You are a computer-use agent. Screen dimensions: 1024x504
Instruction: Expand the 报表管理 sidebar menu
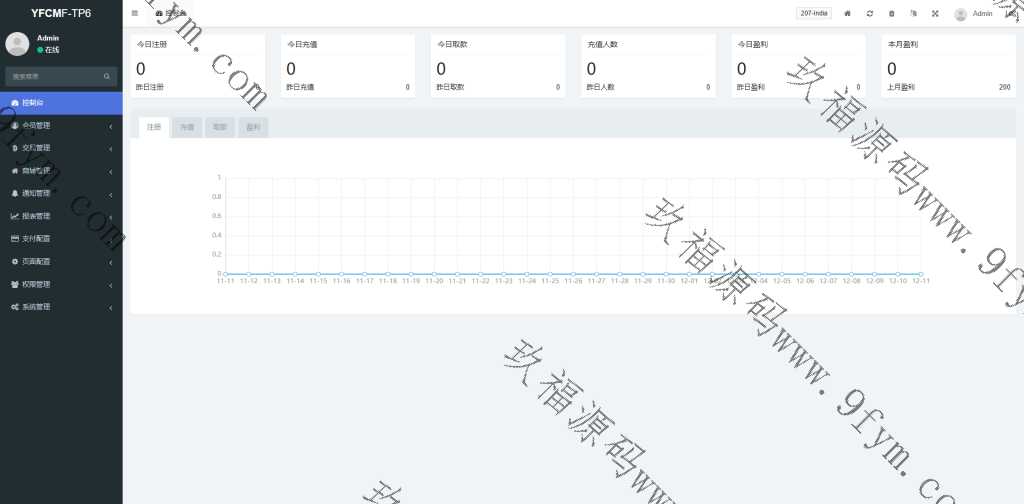[x=60, y=216]
